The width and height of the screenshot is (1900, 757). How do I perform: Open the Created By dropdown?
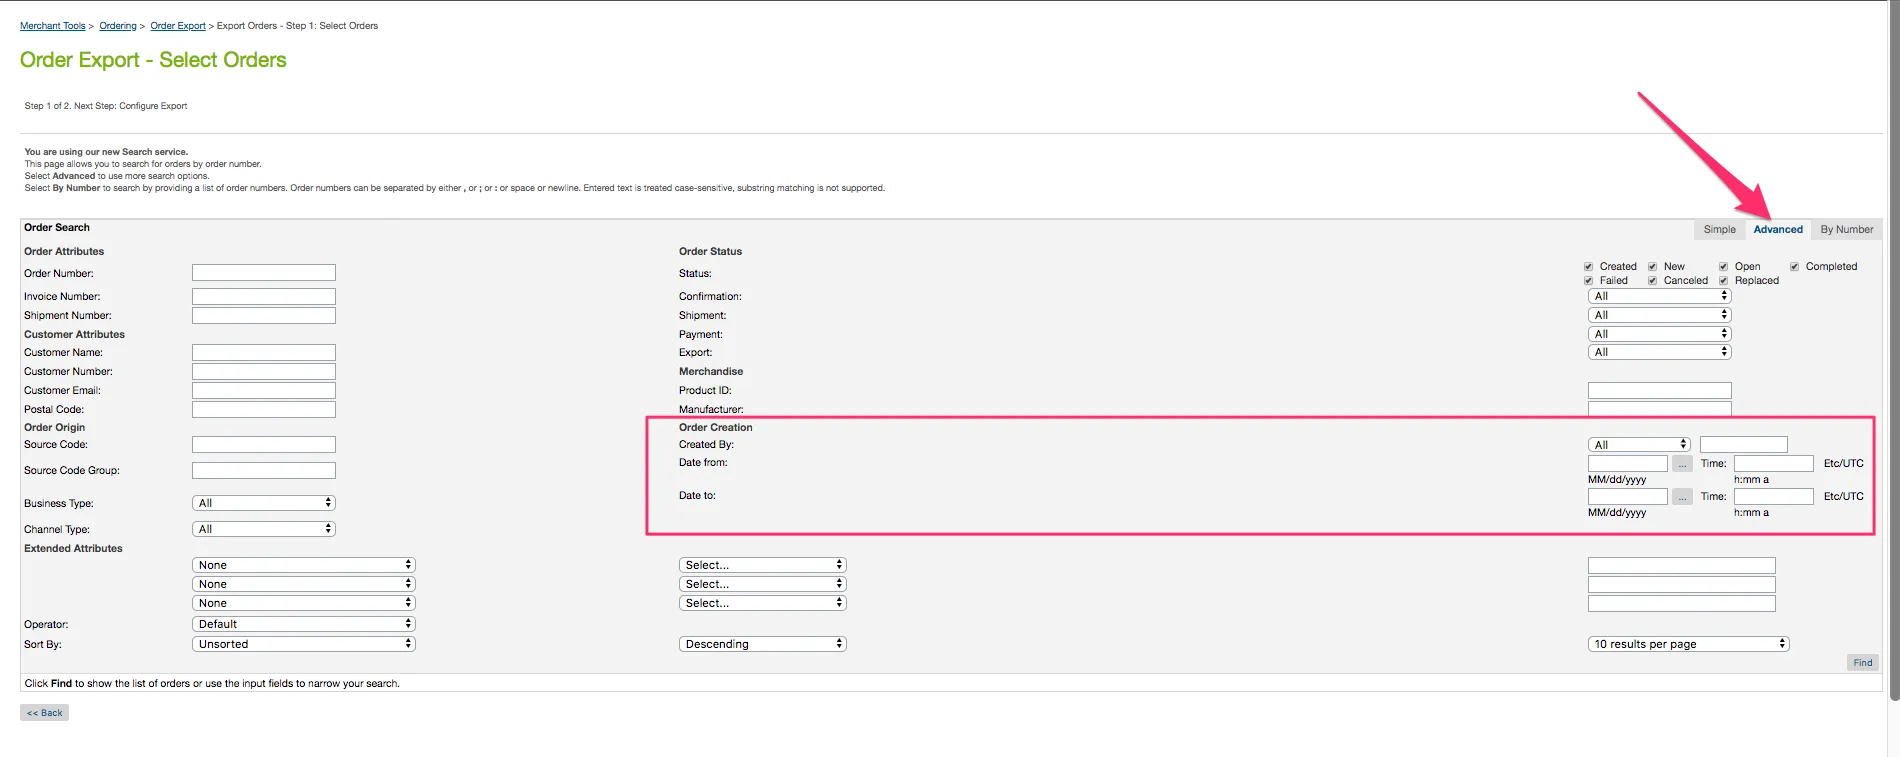pyautogui.click(x=1638, y=445)
